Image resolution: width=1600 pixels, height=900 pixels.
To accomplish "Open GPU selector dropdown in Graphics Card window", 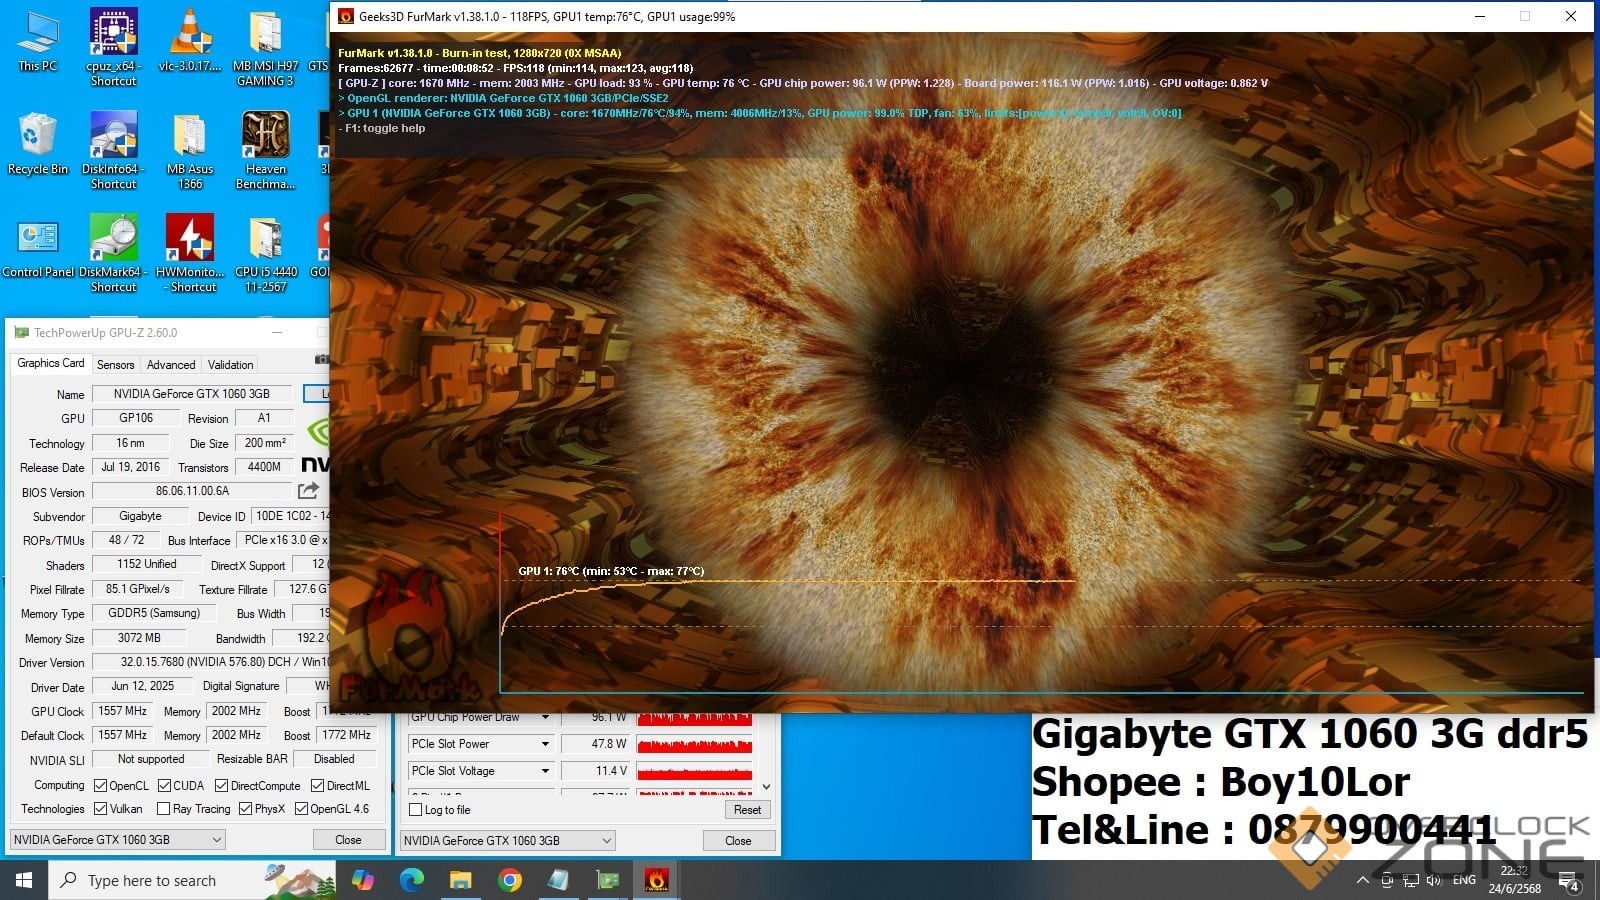I will [x=117, y=840].
